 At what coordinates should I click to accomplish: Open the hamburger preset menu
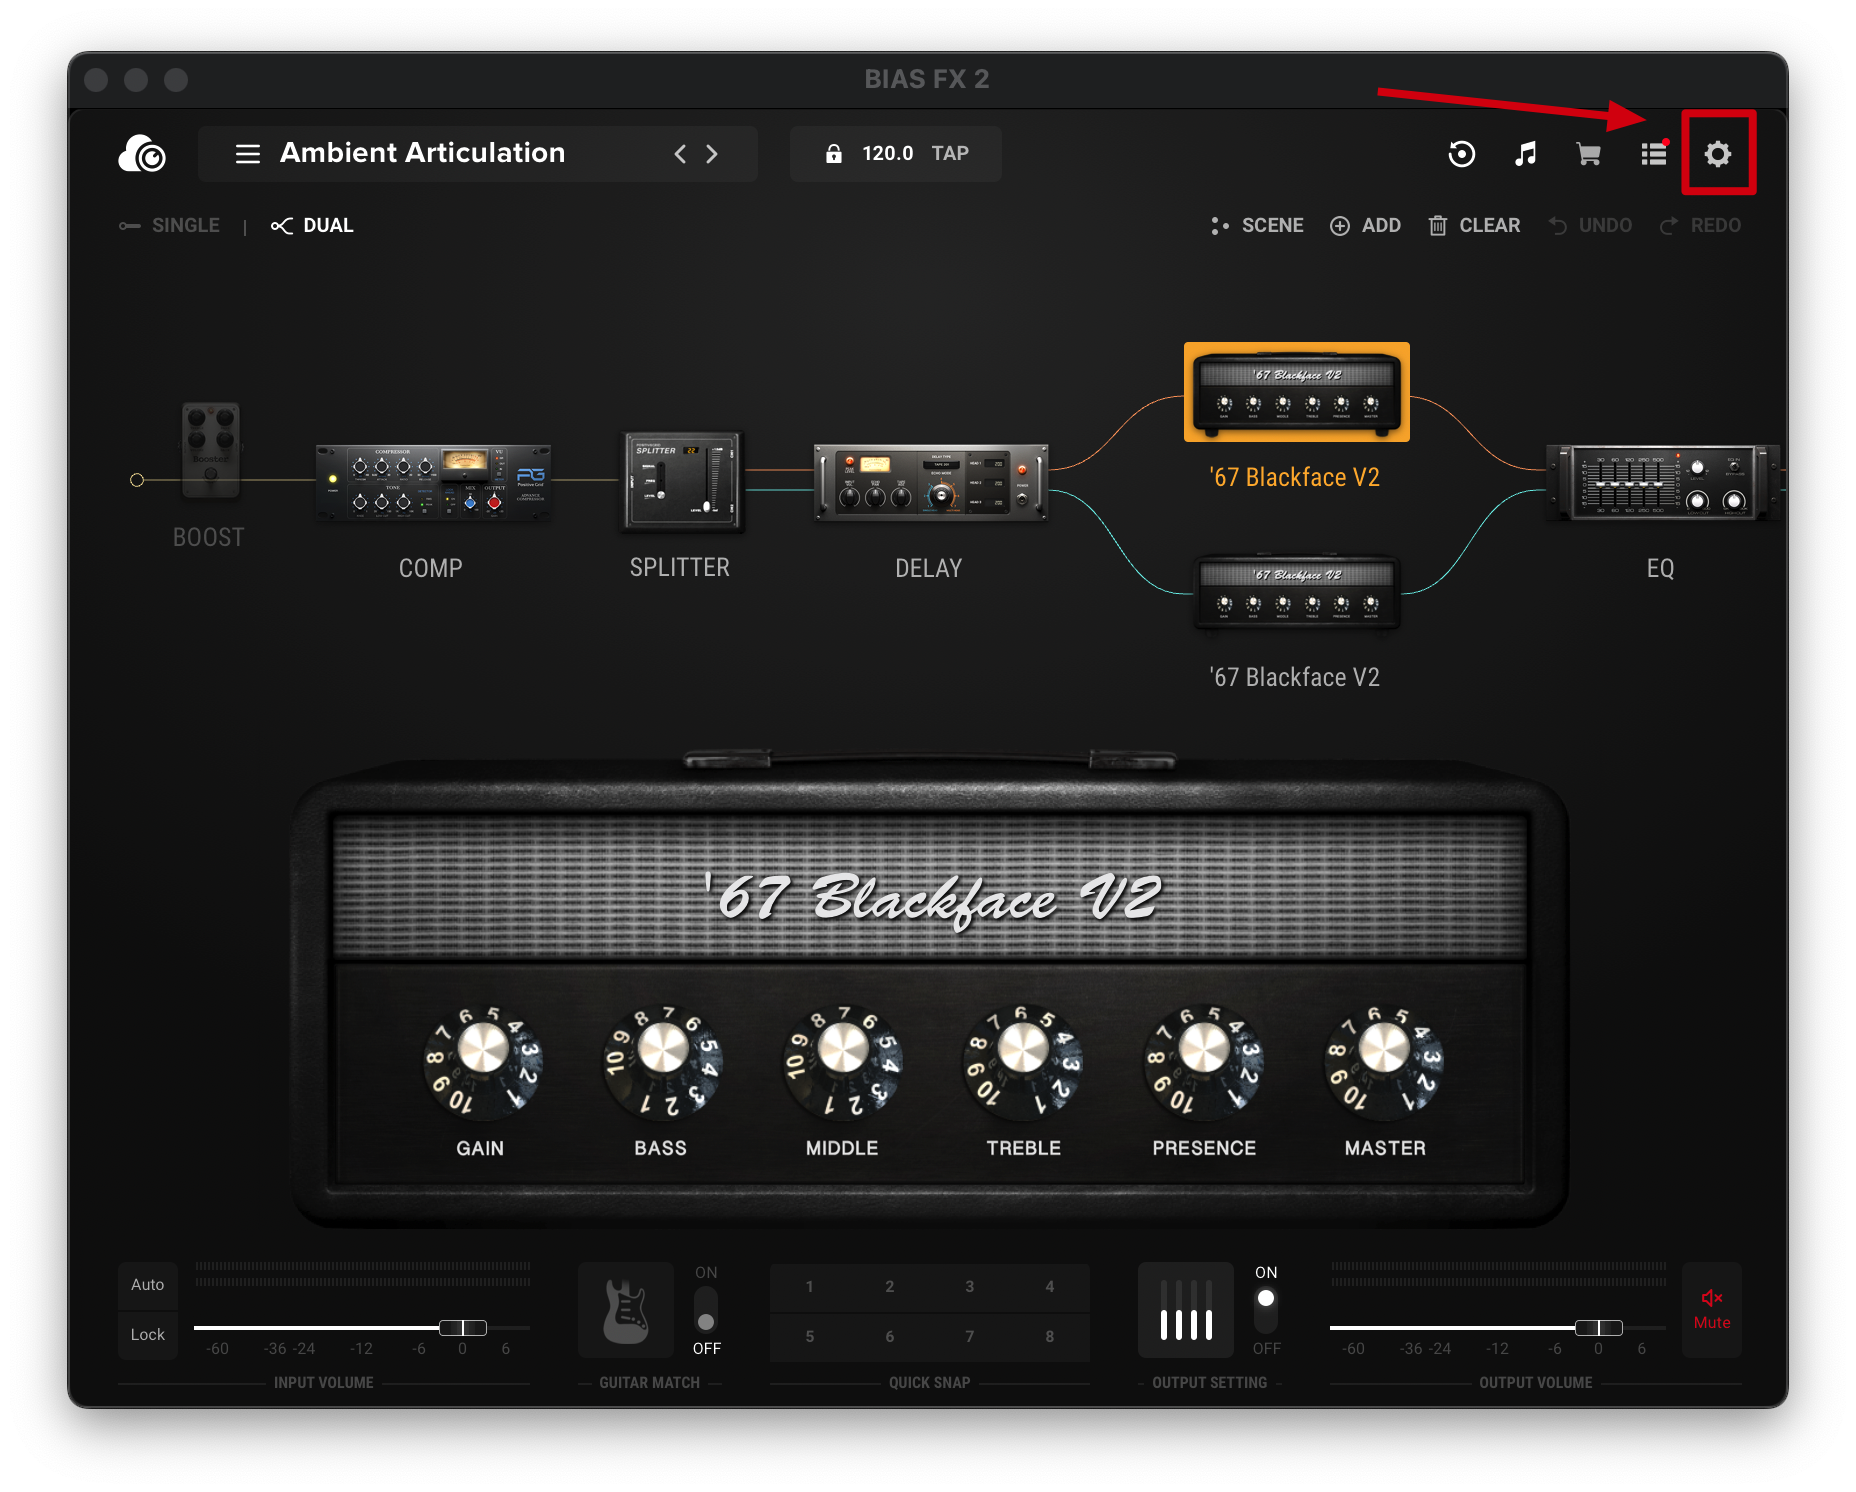coord(248,154)
